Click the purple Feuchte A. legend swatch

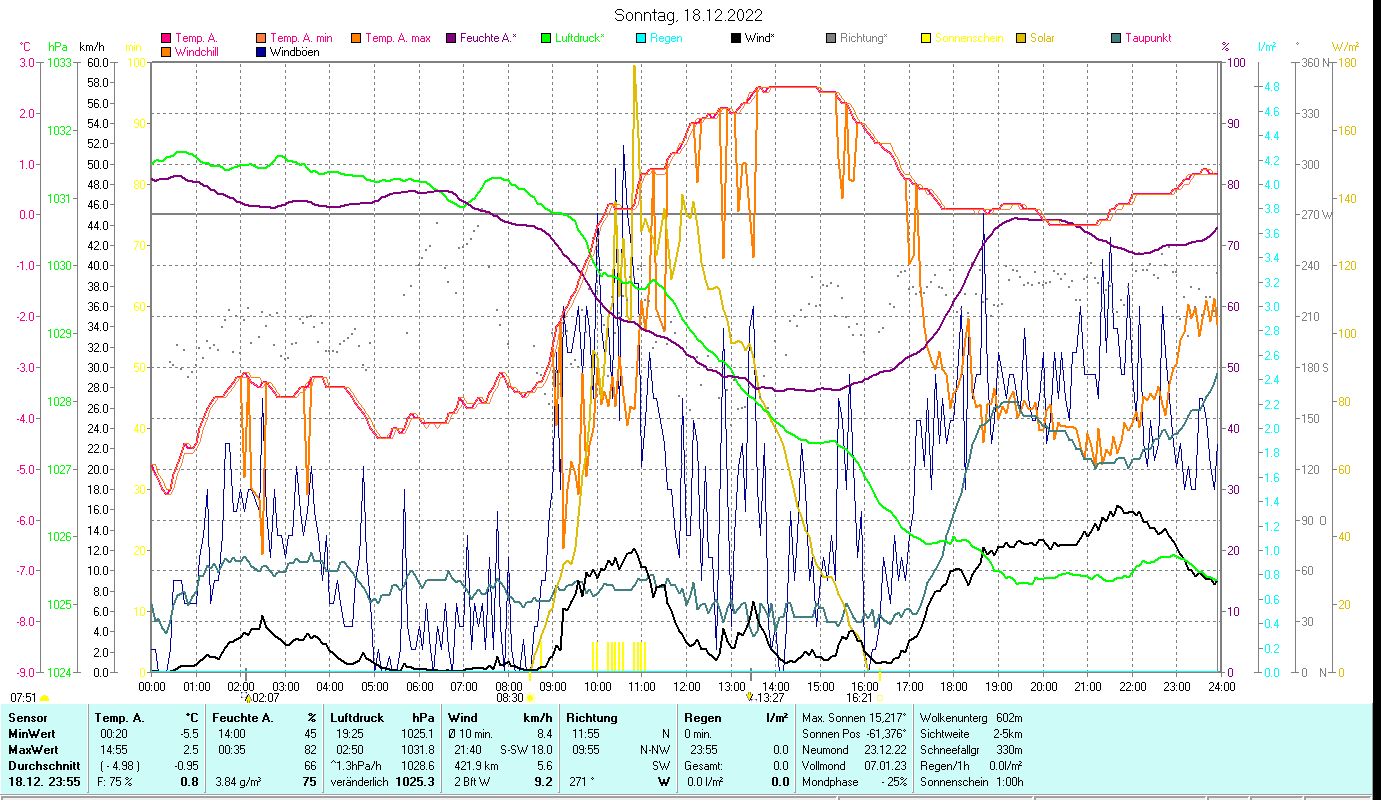[451, 39]
